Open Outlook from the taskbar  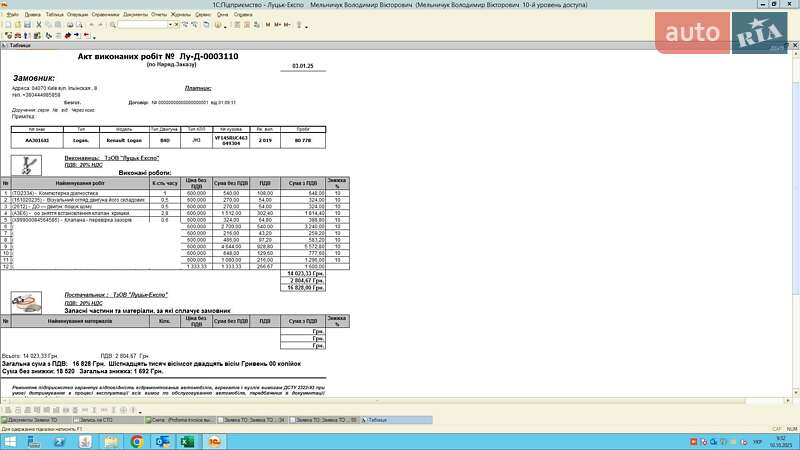tap(162, 441)
